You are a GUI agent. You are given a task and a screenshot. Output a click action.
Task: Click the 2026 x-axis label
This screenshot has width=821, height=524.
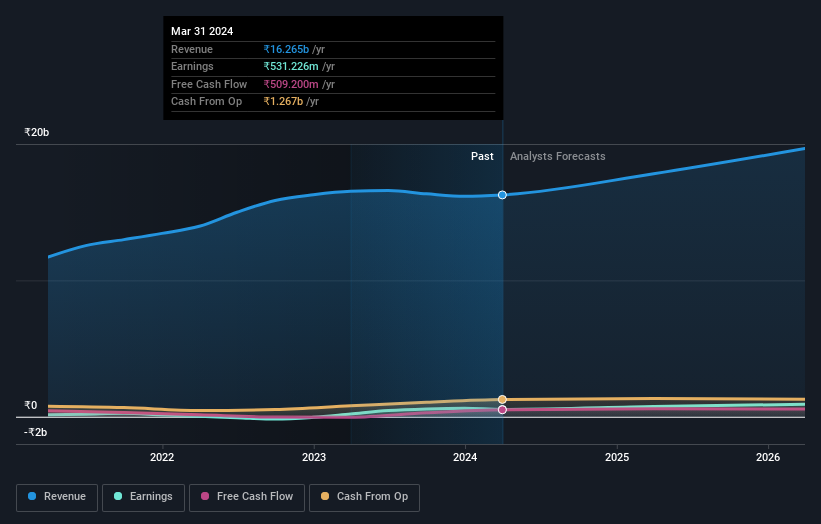(768, 457)
